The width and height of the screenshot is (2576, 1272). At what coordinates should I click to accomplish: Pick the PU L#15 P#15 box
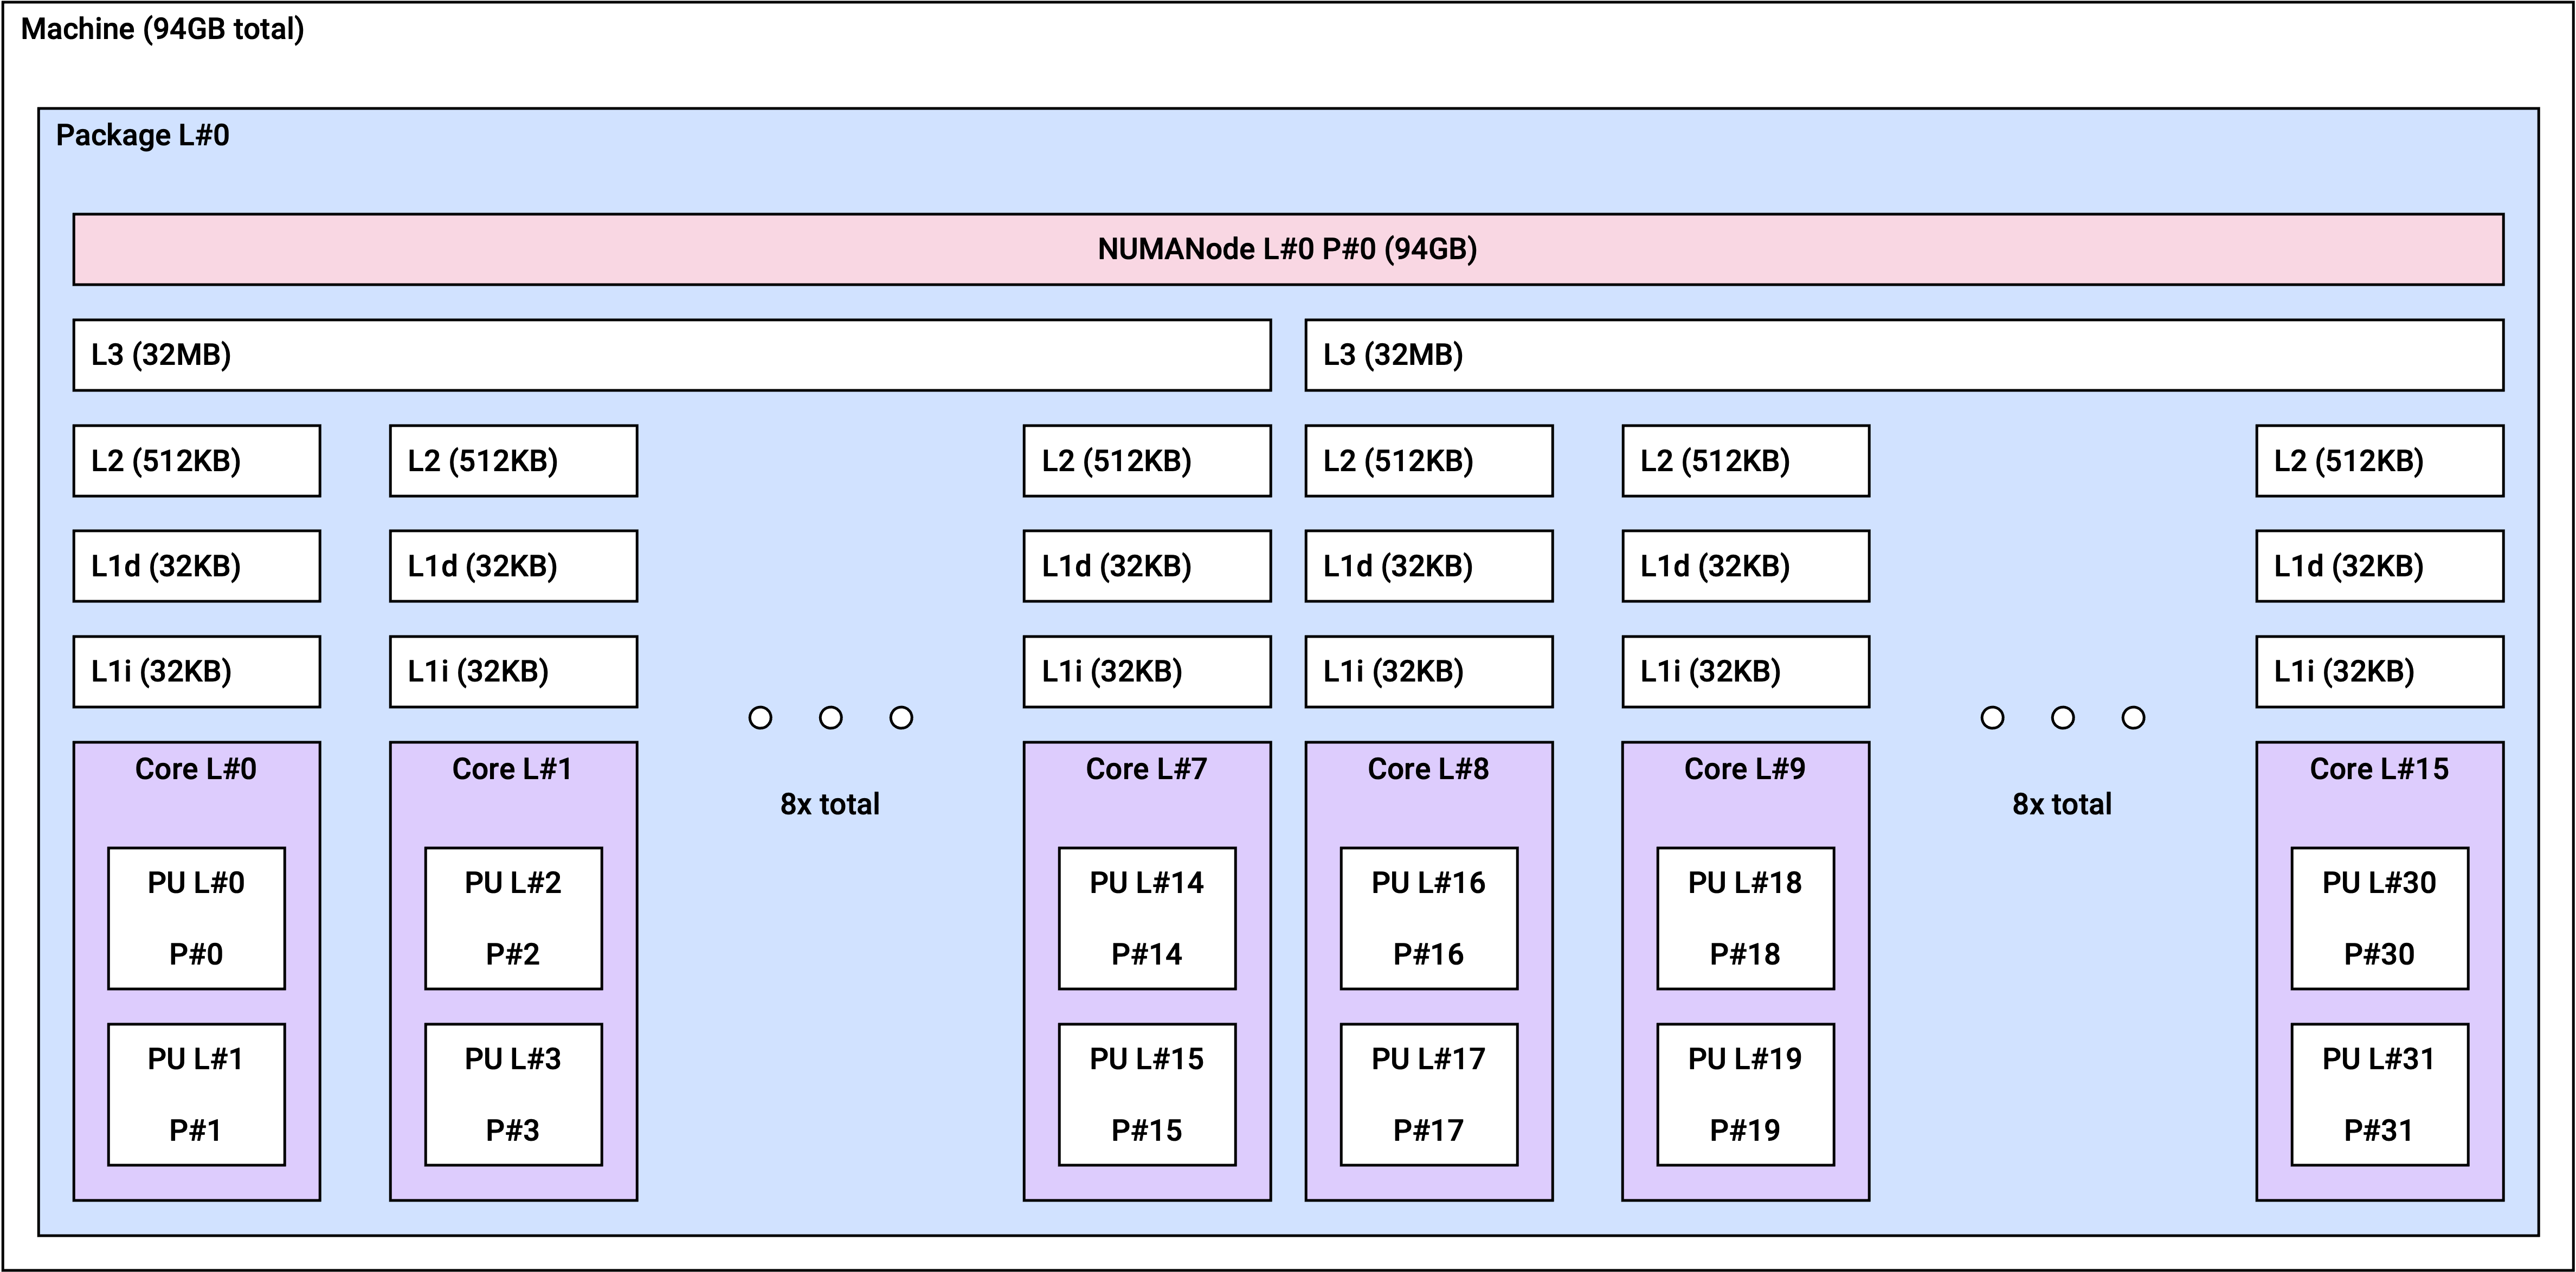tap(1147, 1095)
